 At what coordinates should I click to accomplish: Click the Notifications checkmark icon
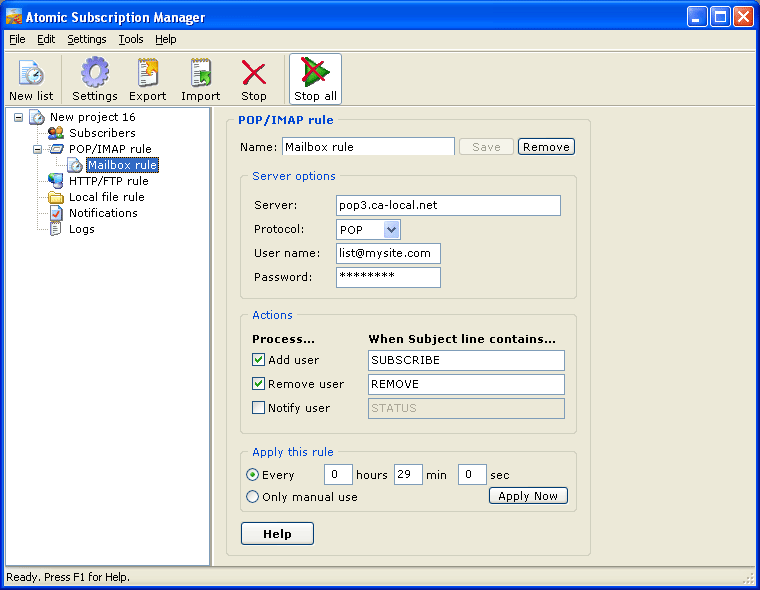click(x=56, y=213)
